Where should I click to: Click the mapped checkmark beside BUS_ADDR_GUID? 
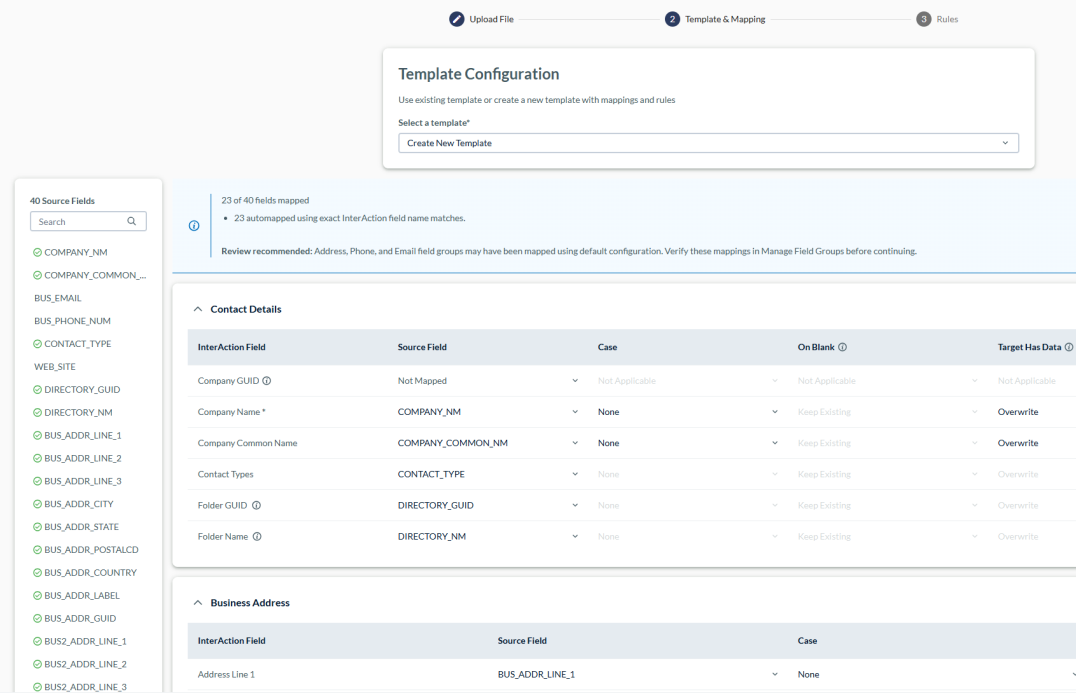coord(37,618)
